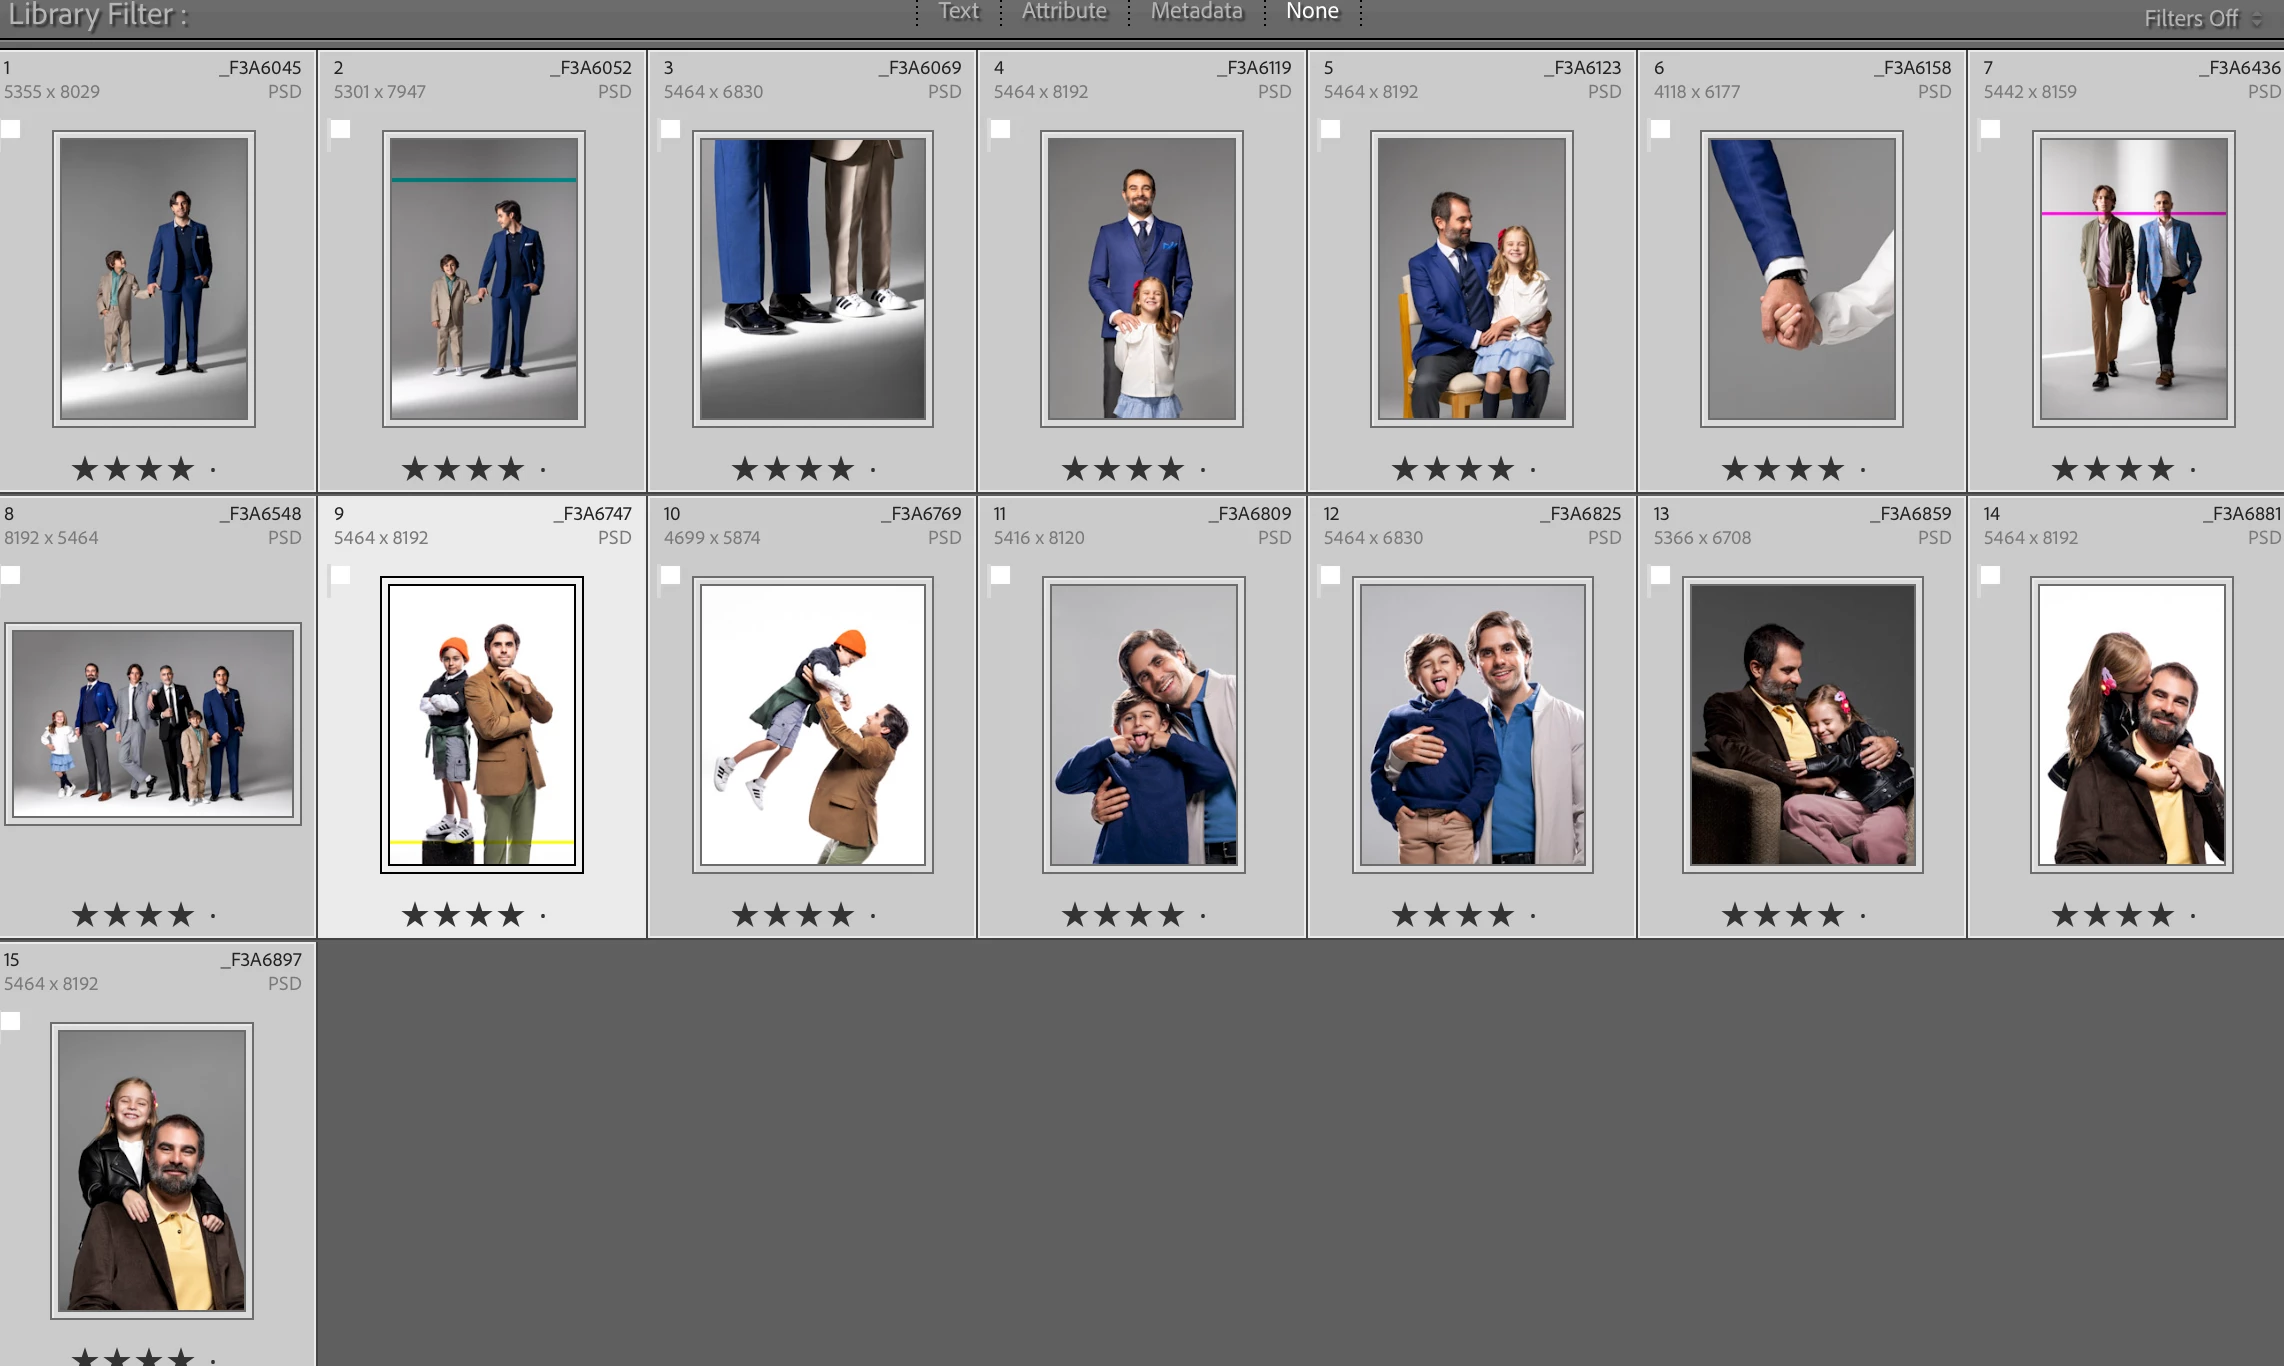Click the flag icon on _F3A6897 cell
The height and width of the screenshot is (1366, 2284).
11,1021
